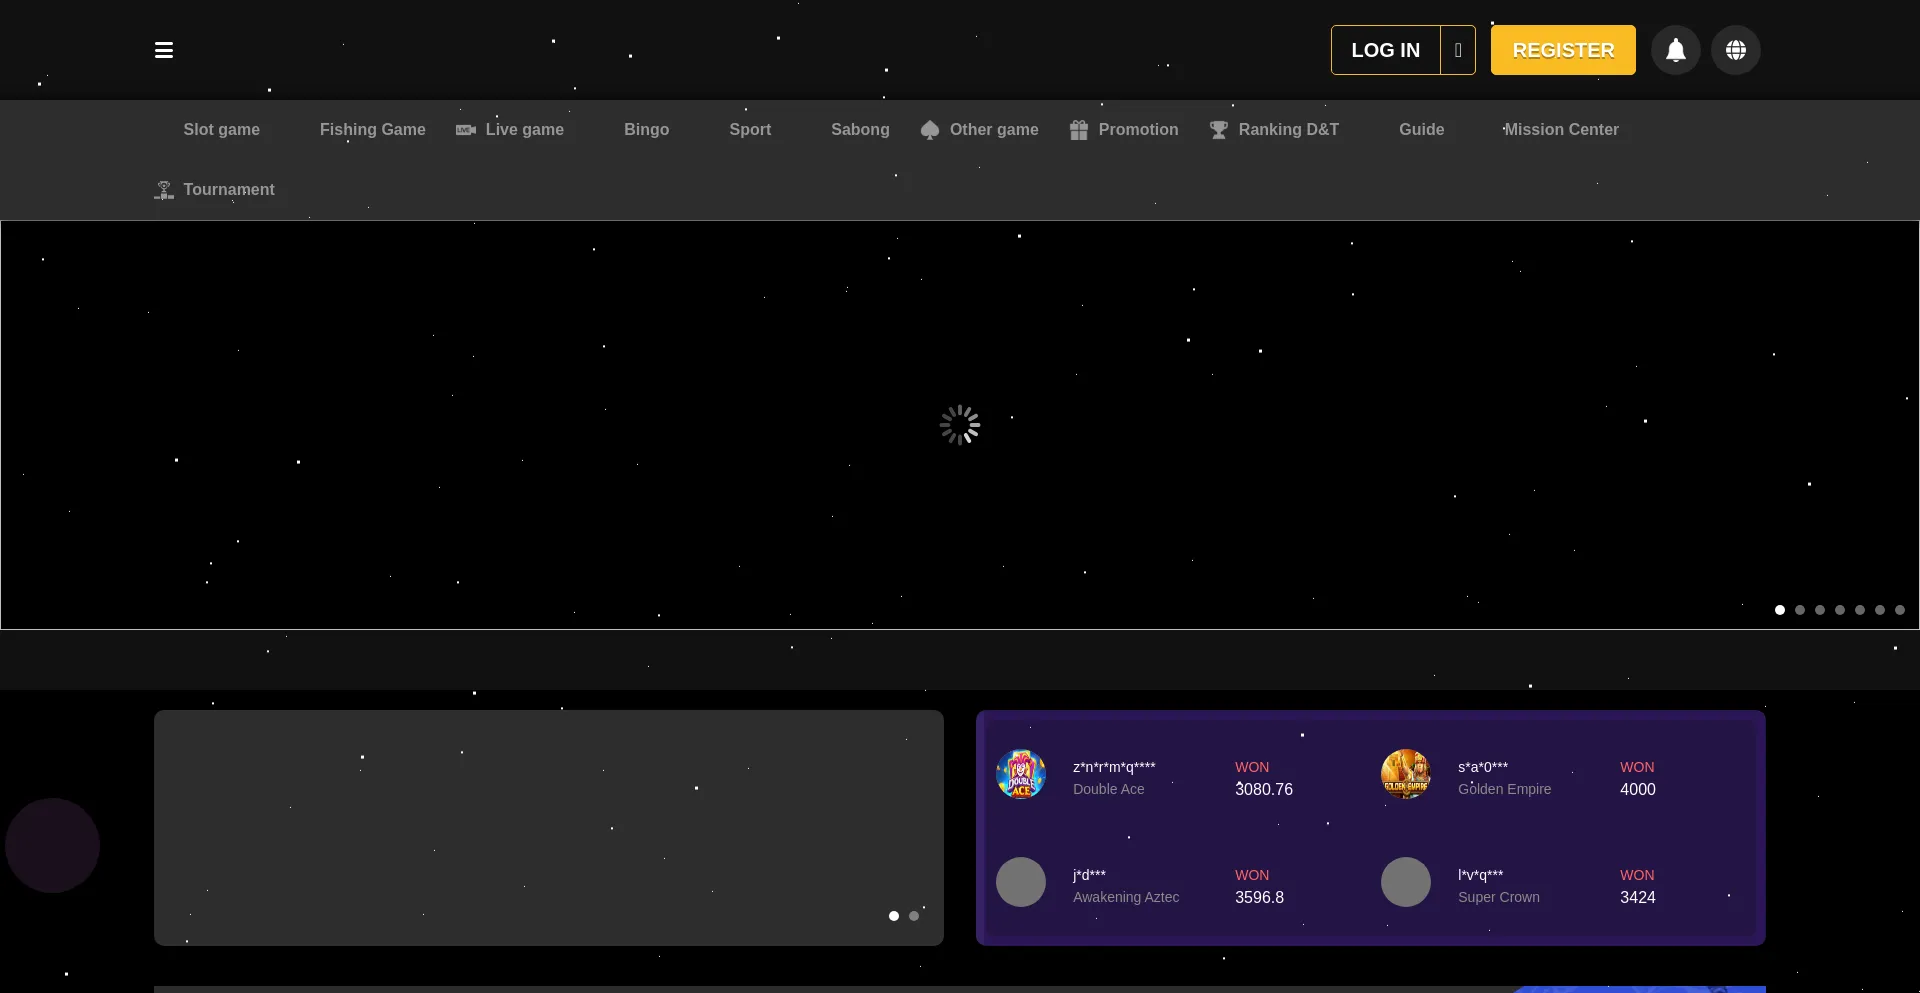Click the small icon beside LOG IN

pyautogui.click(x=1458, y=50)
